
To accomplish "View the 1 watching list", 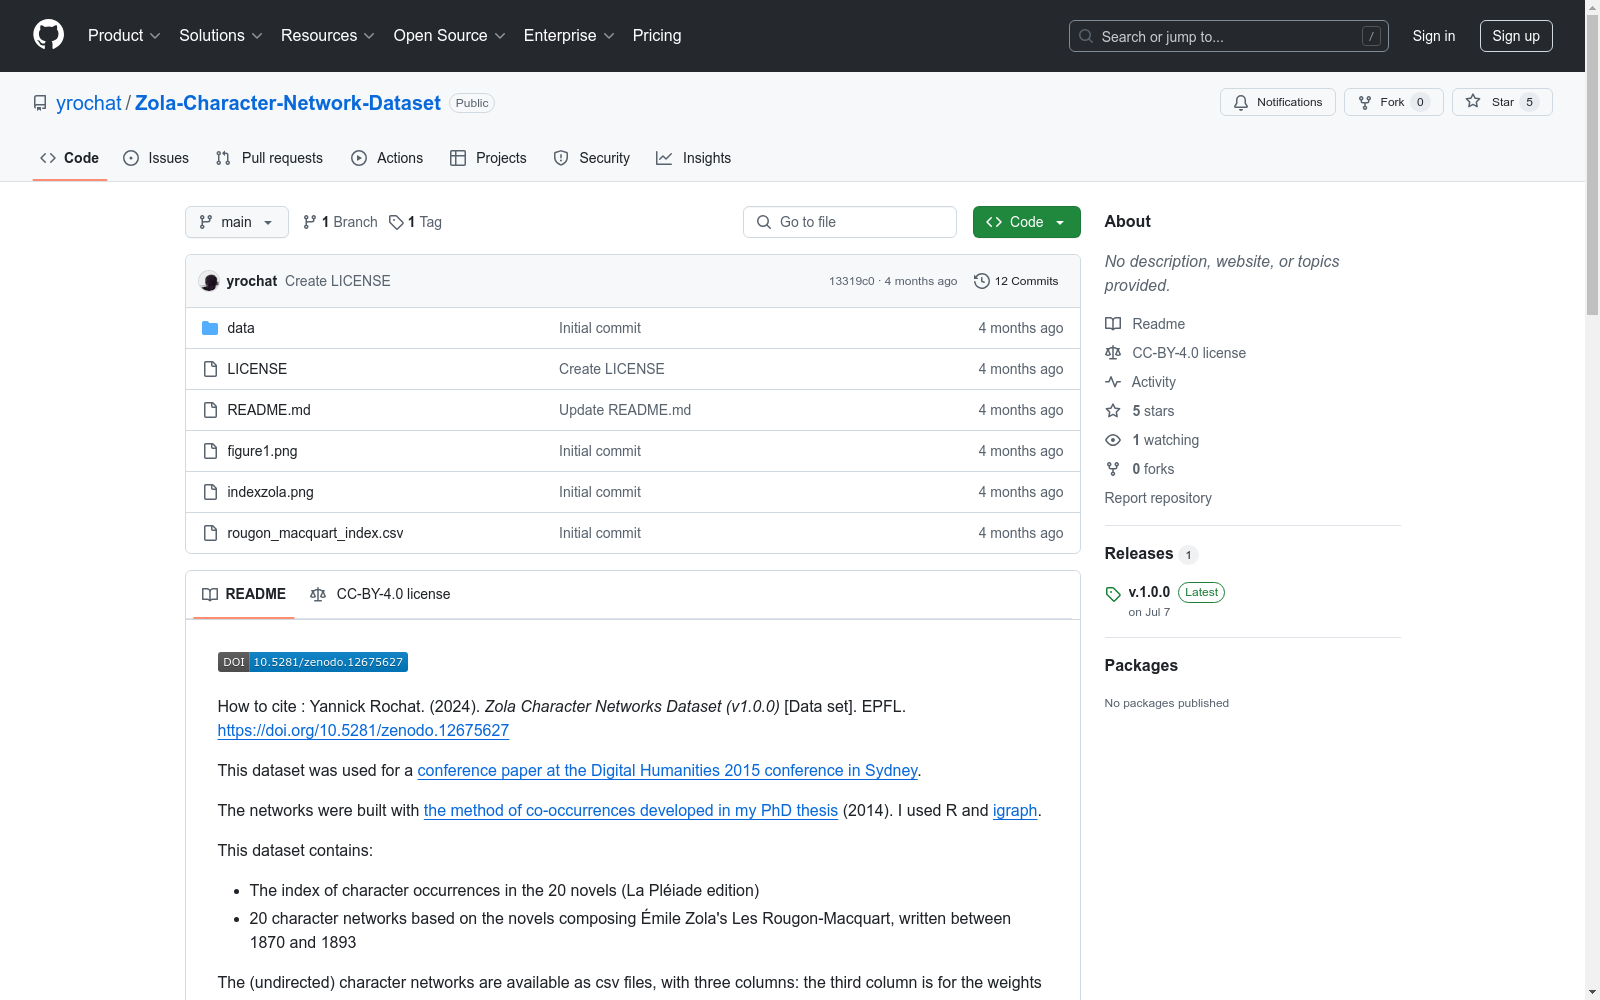I will tap(1152, 440).
